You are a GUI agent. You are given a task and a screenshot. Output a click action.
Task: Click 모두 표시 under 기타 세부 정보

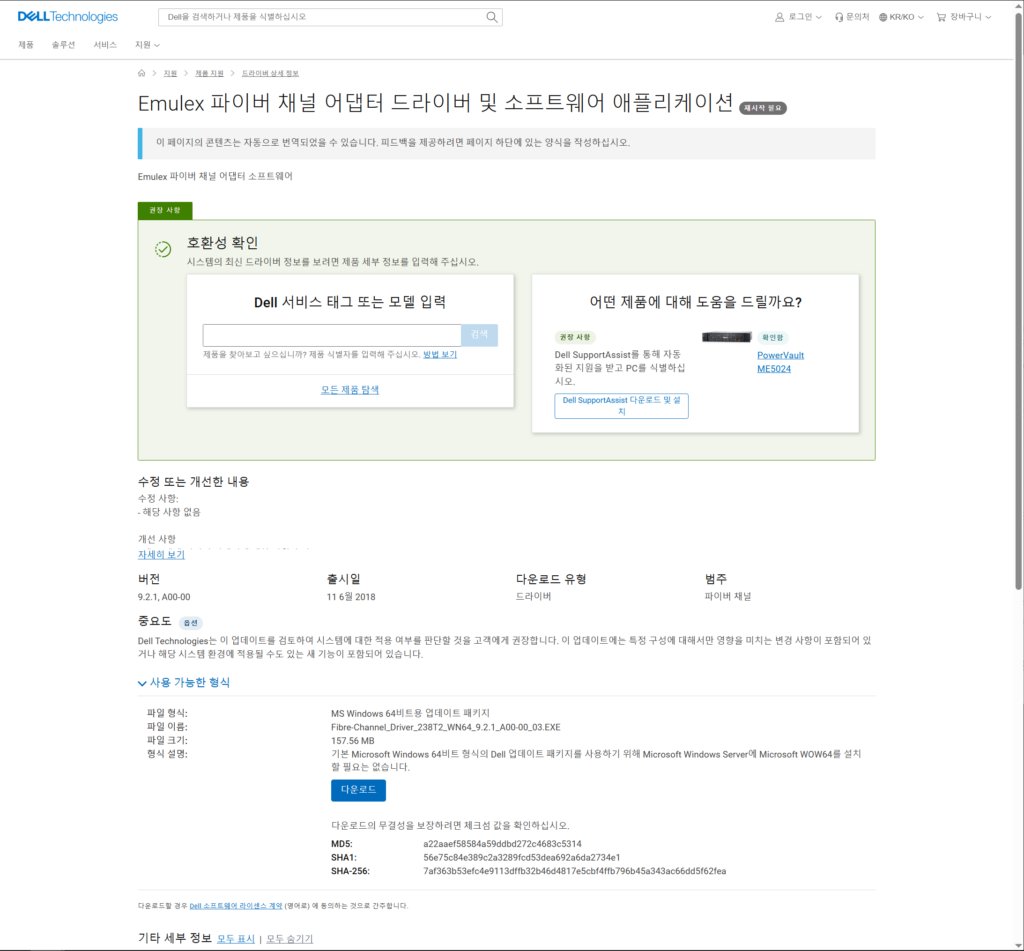pyautogui.click(x=236, y=939)
